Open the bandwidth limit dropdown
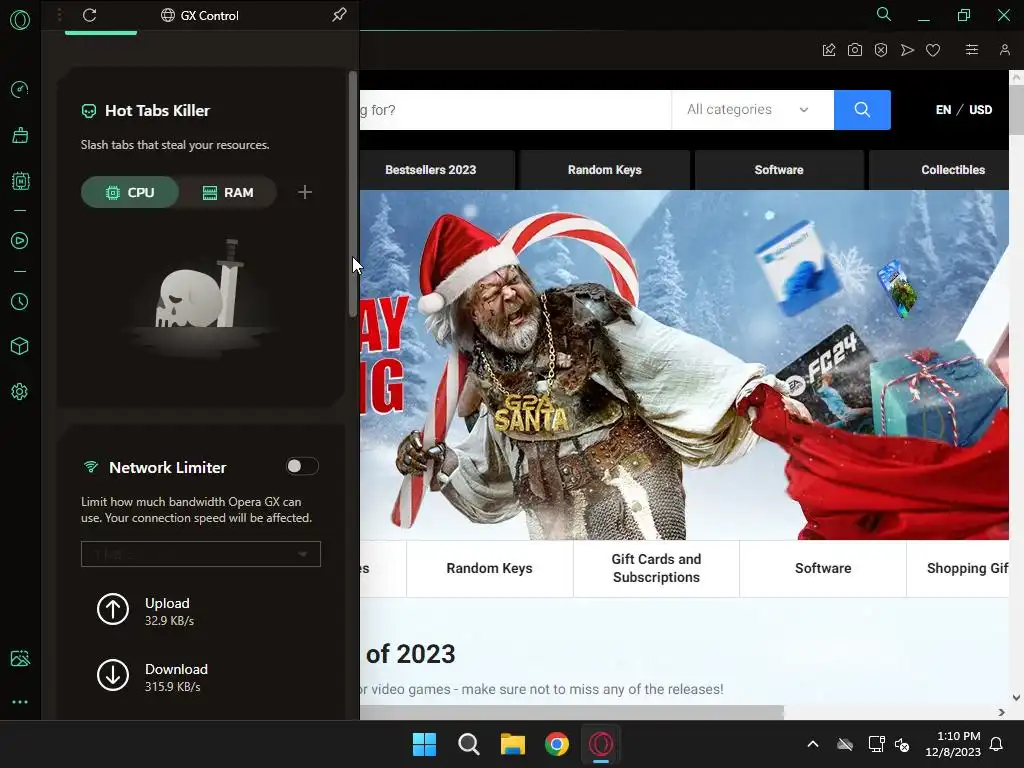The height and width of the screenshot is (768, 1024). [200, 554]
